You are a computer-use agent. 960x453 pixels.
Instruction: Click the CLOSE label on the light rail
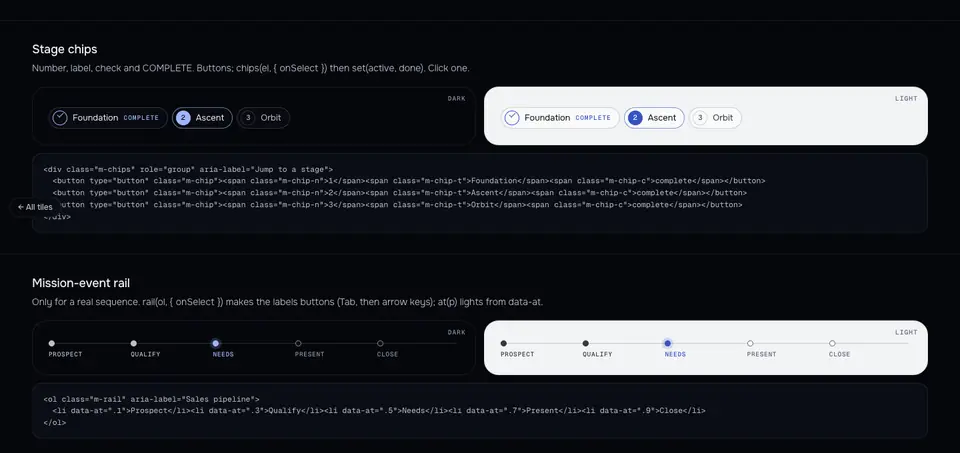839,354
